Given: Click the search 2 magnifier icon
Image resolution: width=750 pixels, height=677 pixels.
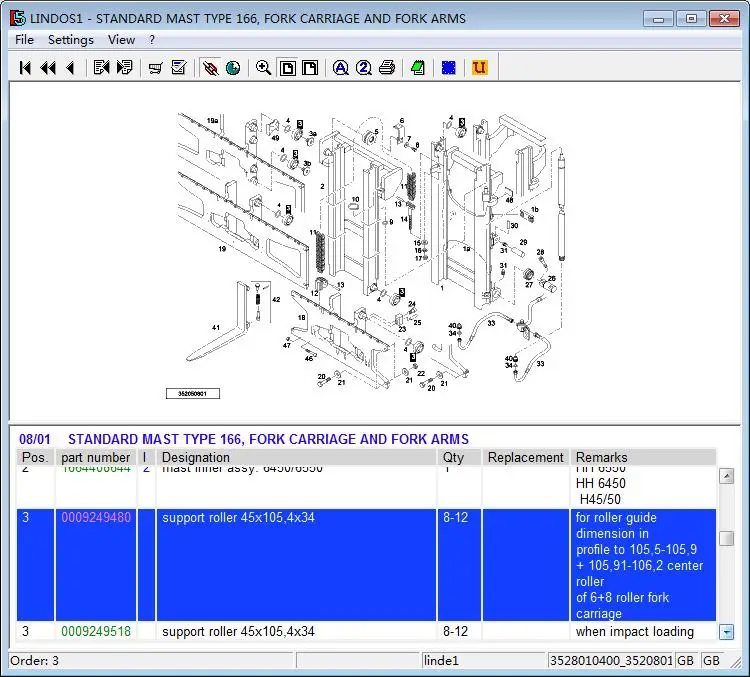Looking at the screenshot, I should (364, 68).
